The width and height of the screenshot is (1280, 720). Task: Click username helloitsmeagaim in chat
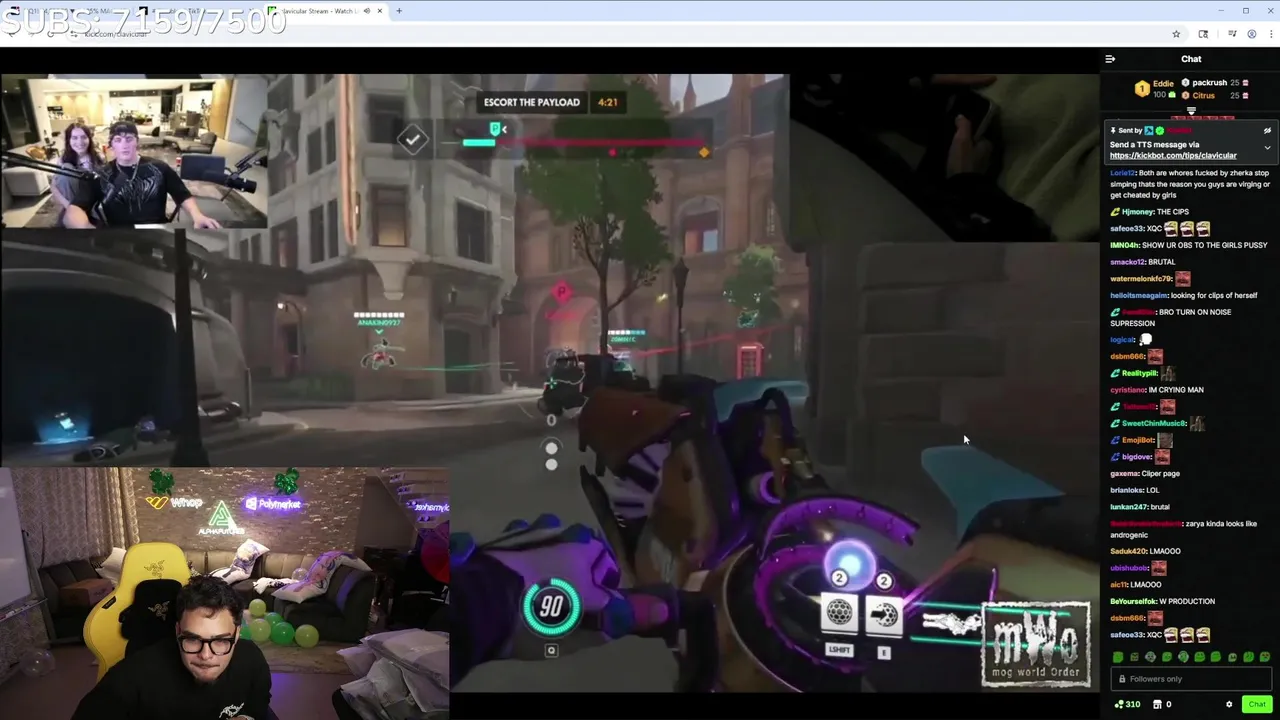coord(1138,295)
